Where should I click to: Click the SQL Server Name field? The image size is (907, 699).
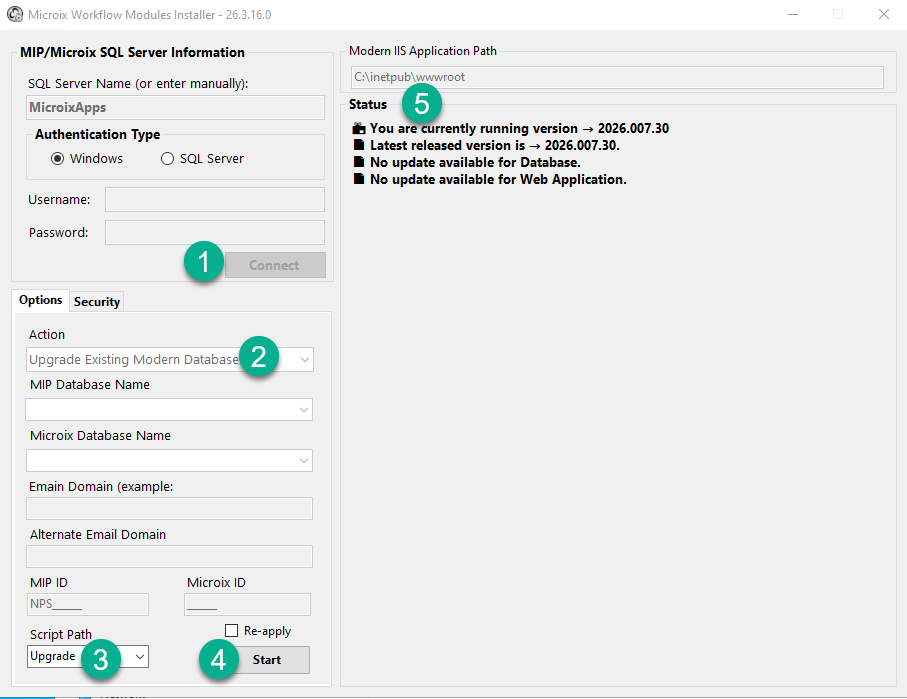[x=175, y=108]
